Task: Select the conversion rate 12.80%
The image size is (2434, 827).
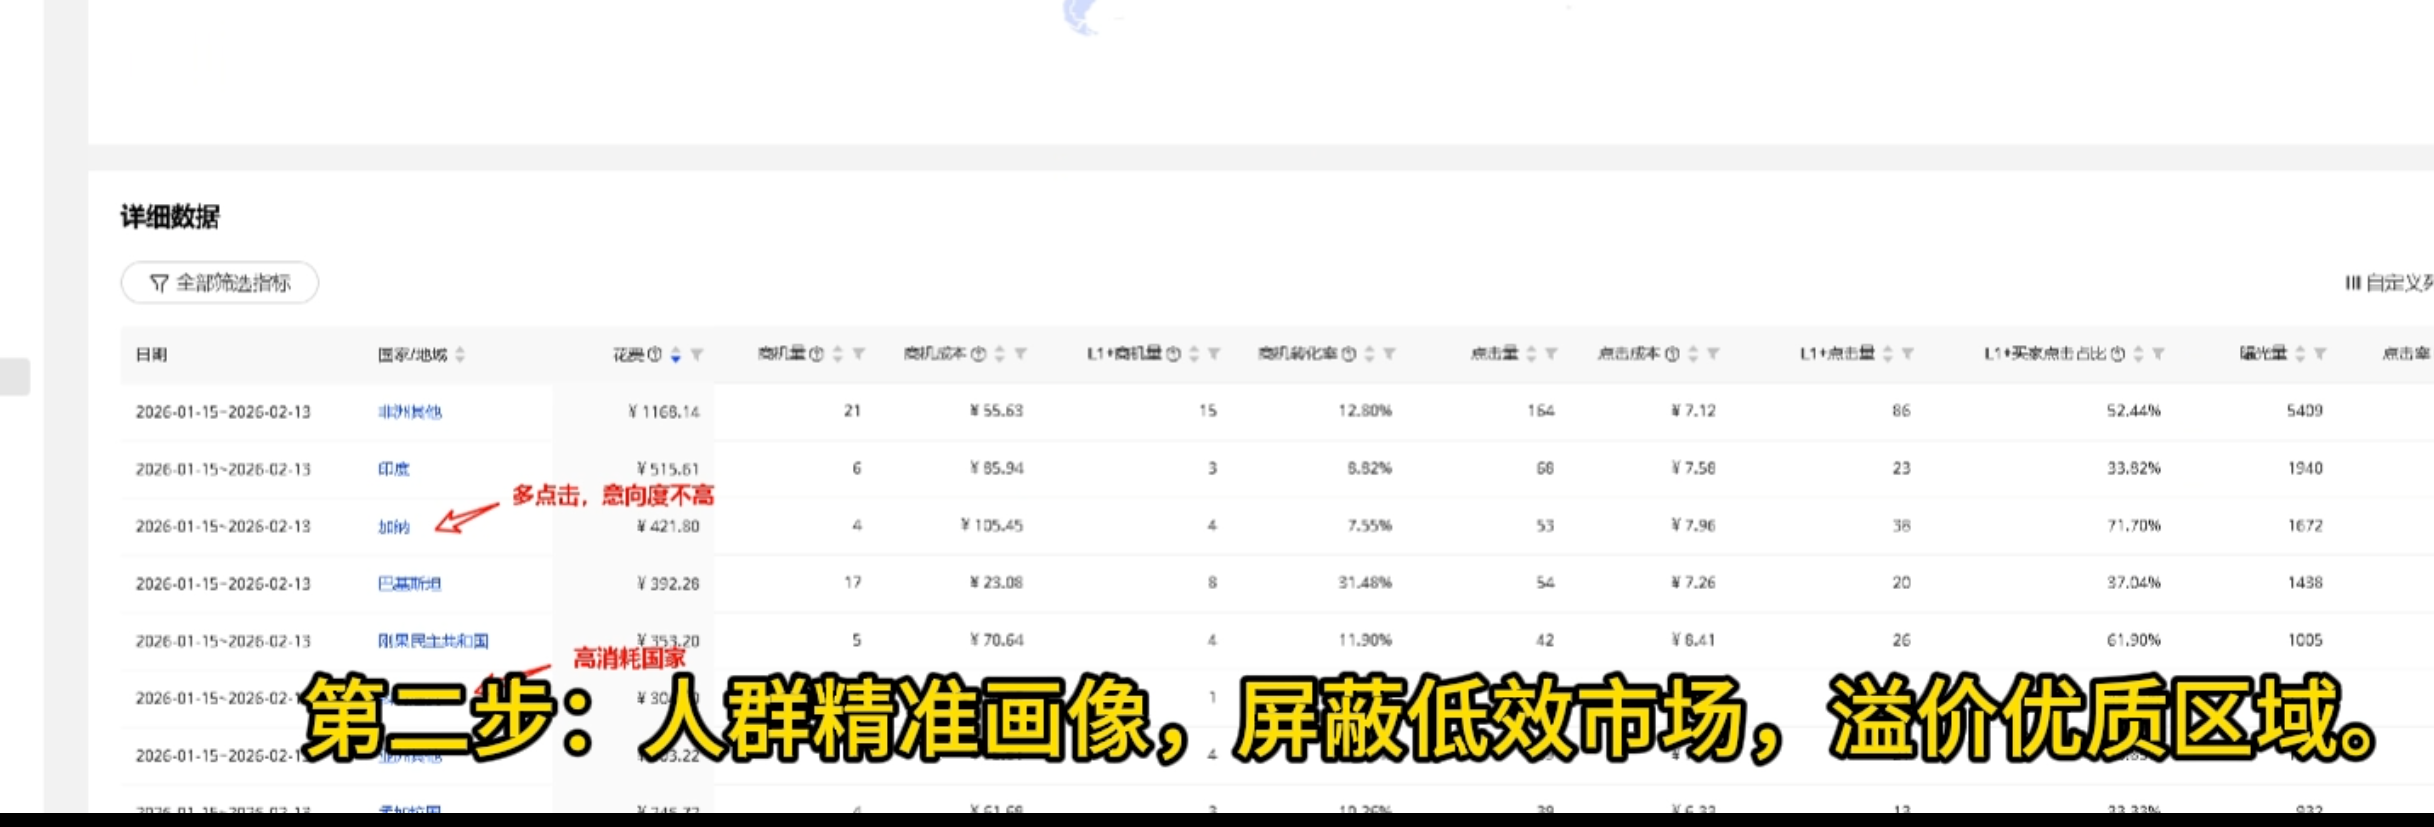Action: 1365,411
